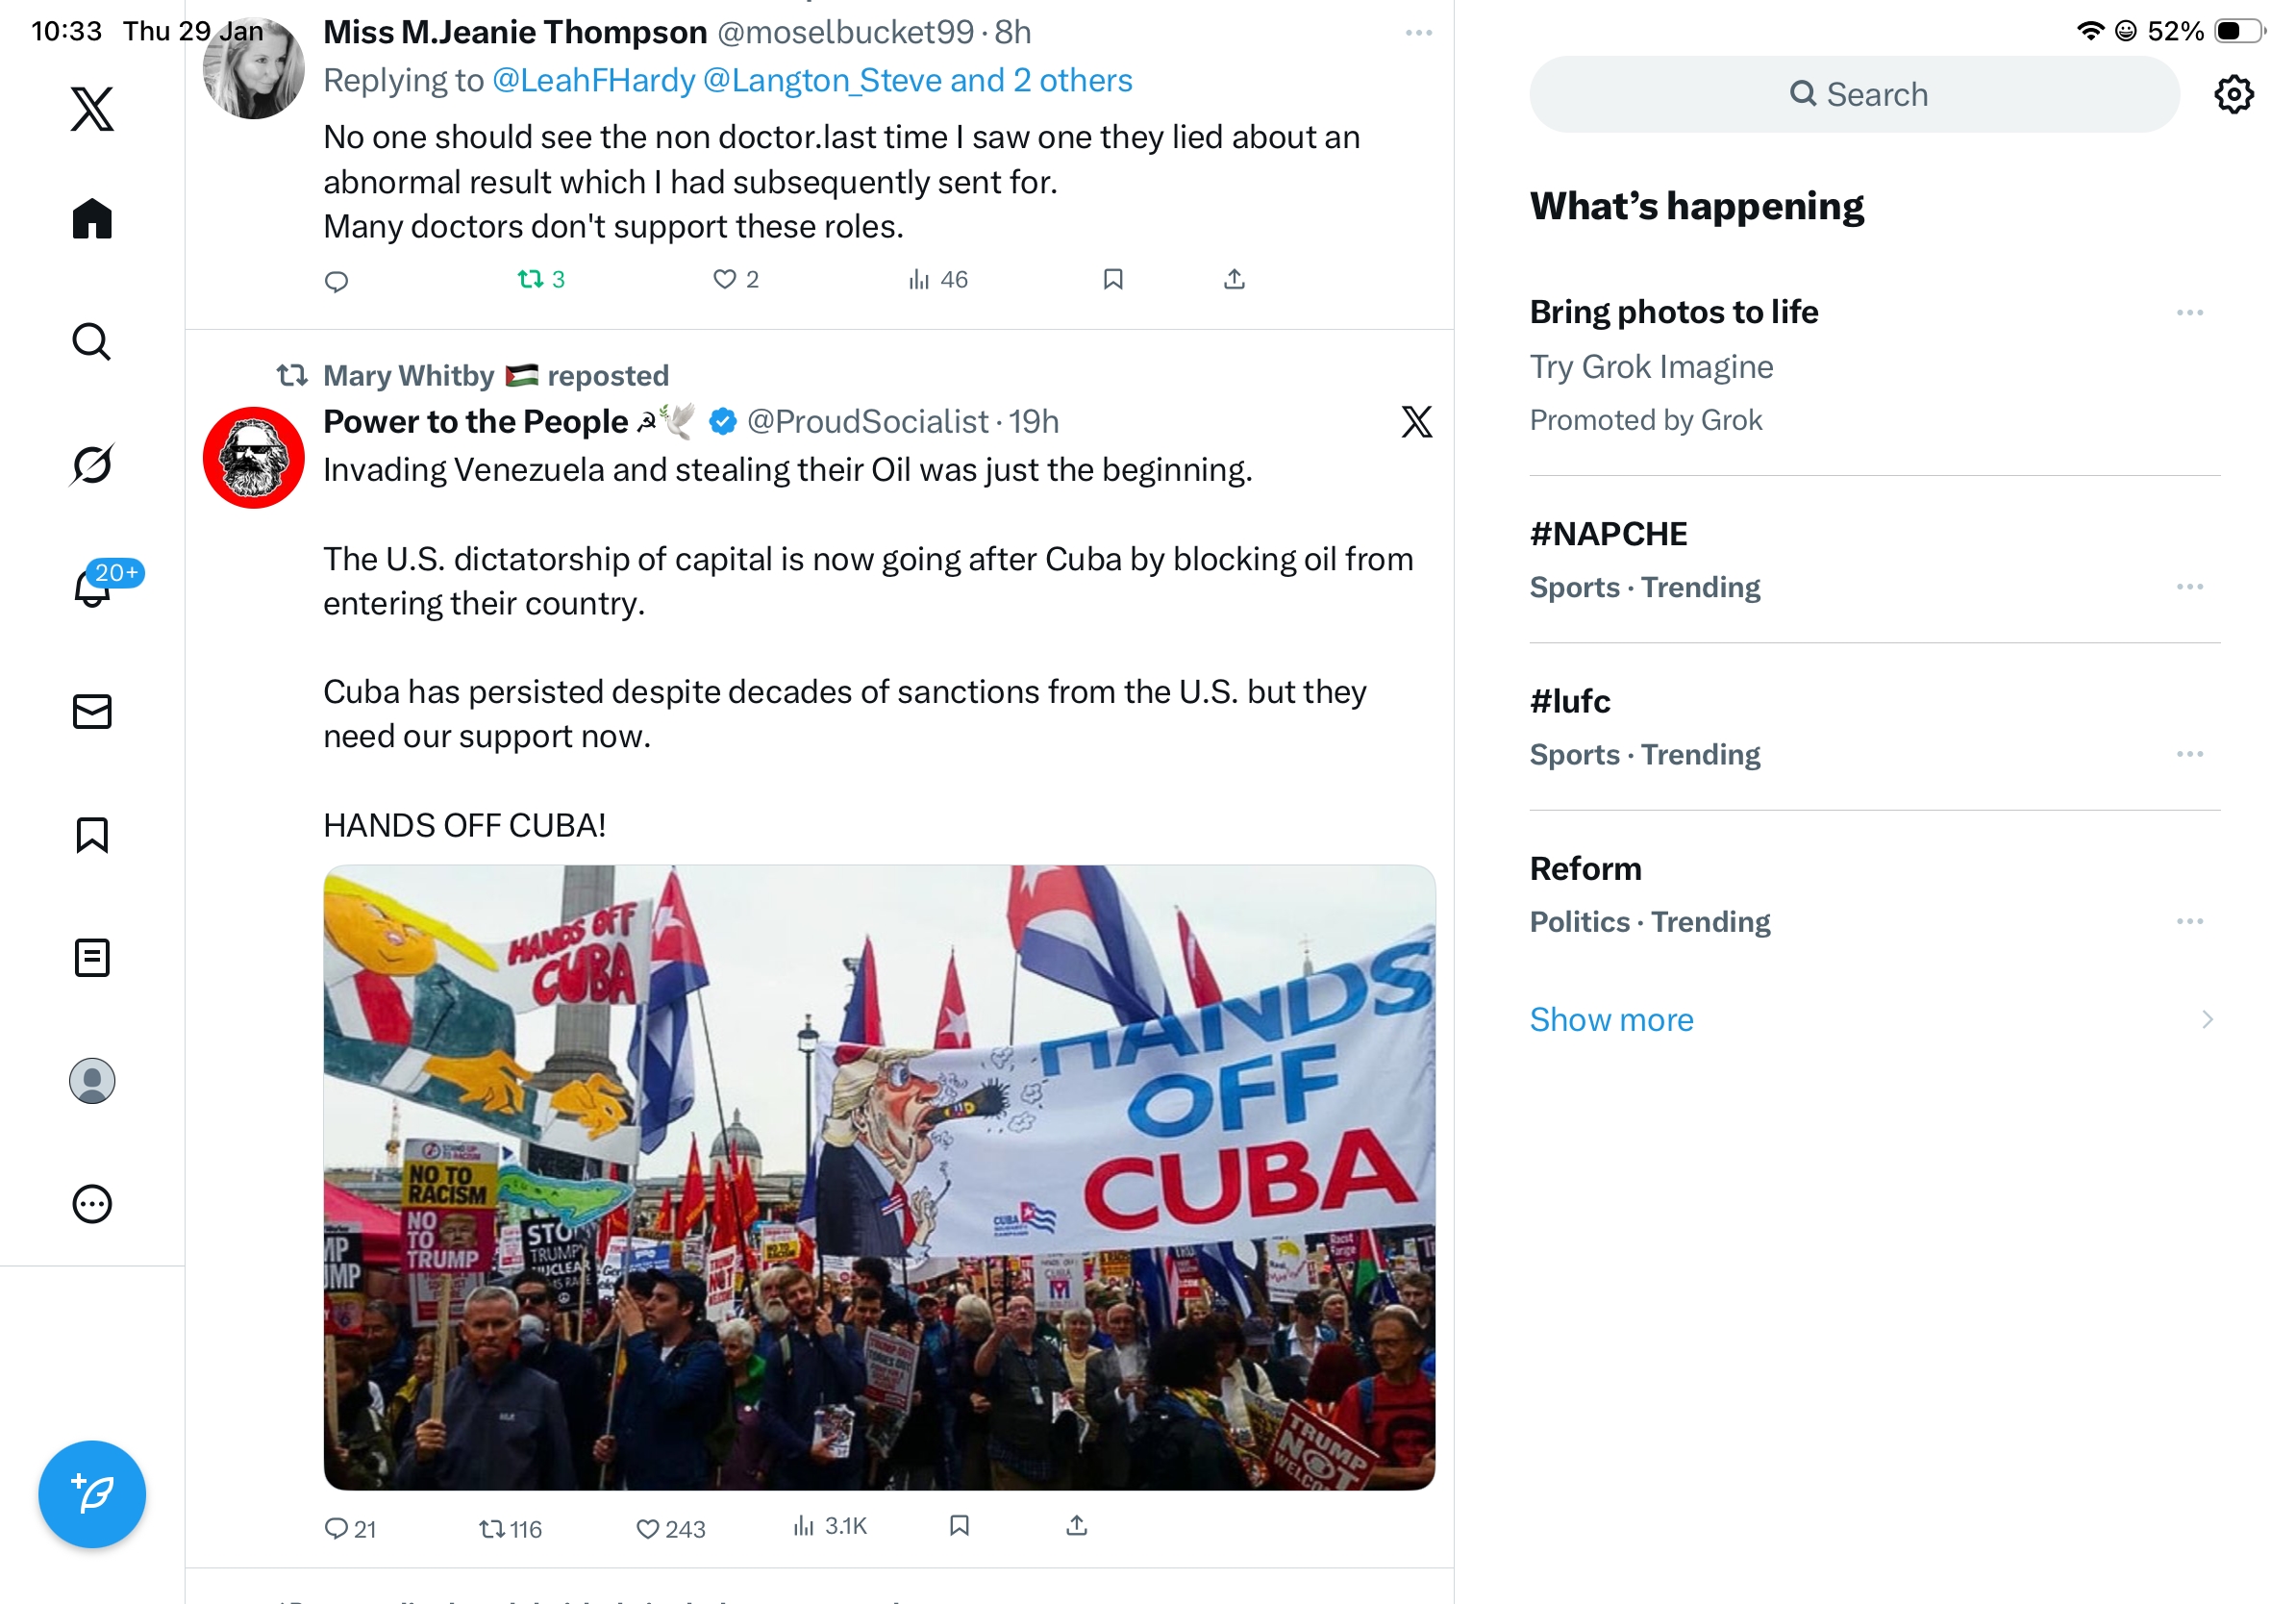2296x1604 pixels.
Task: Open direct messages envelope icon
Action: point(92,711)
